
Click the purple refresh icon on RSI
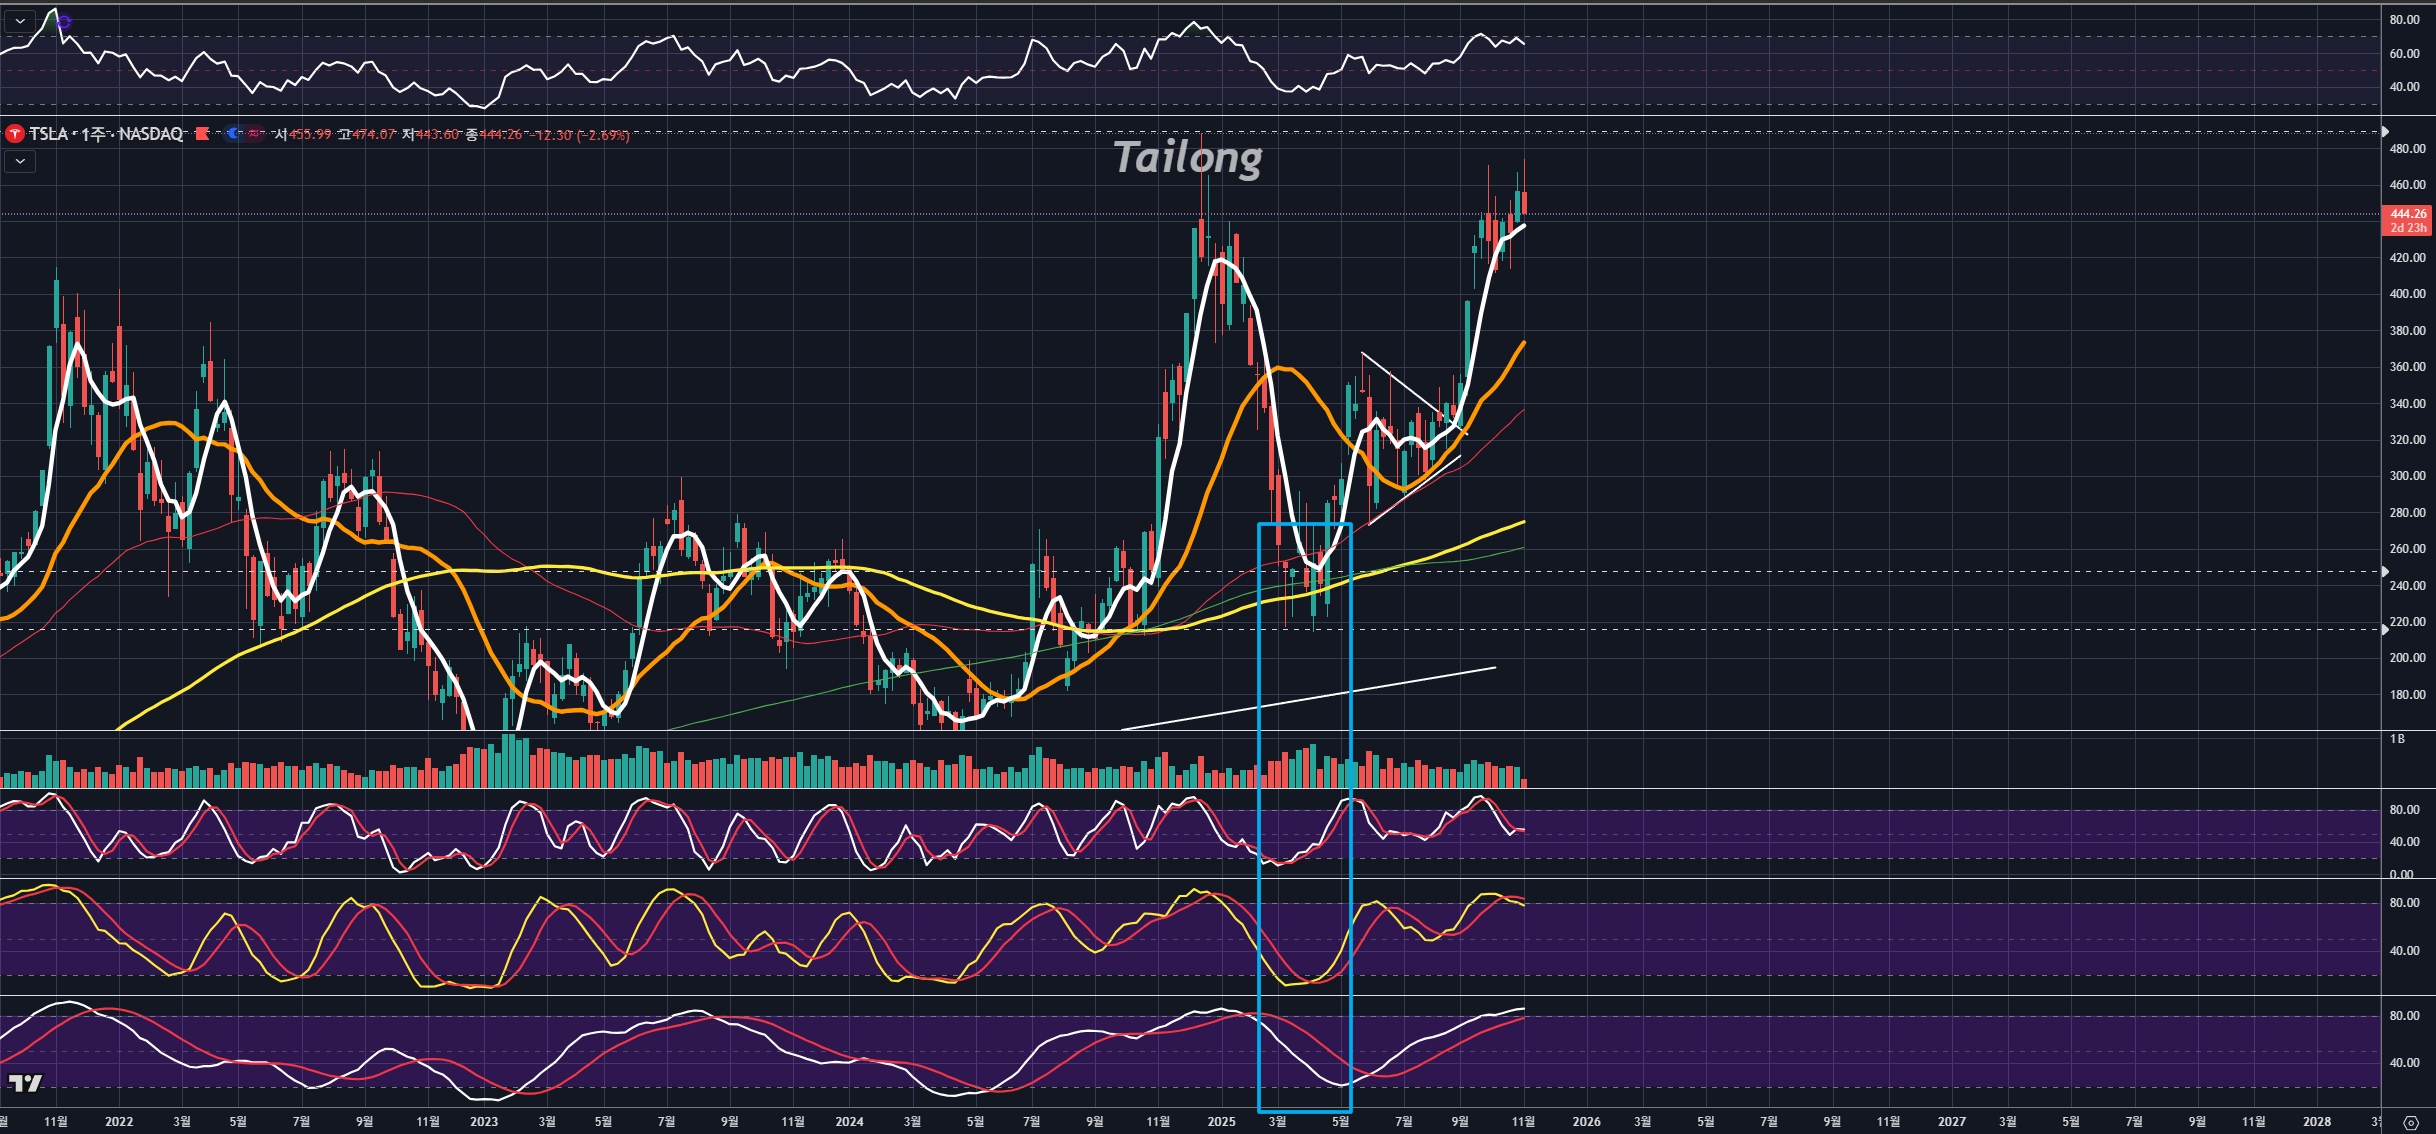[x=64, y=20]
